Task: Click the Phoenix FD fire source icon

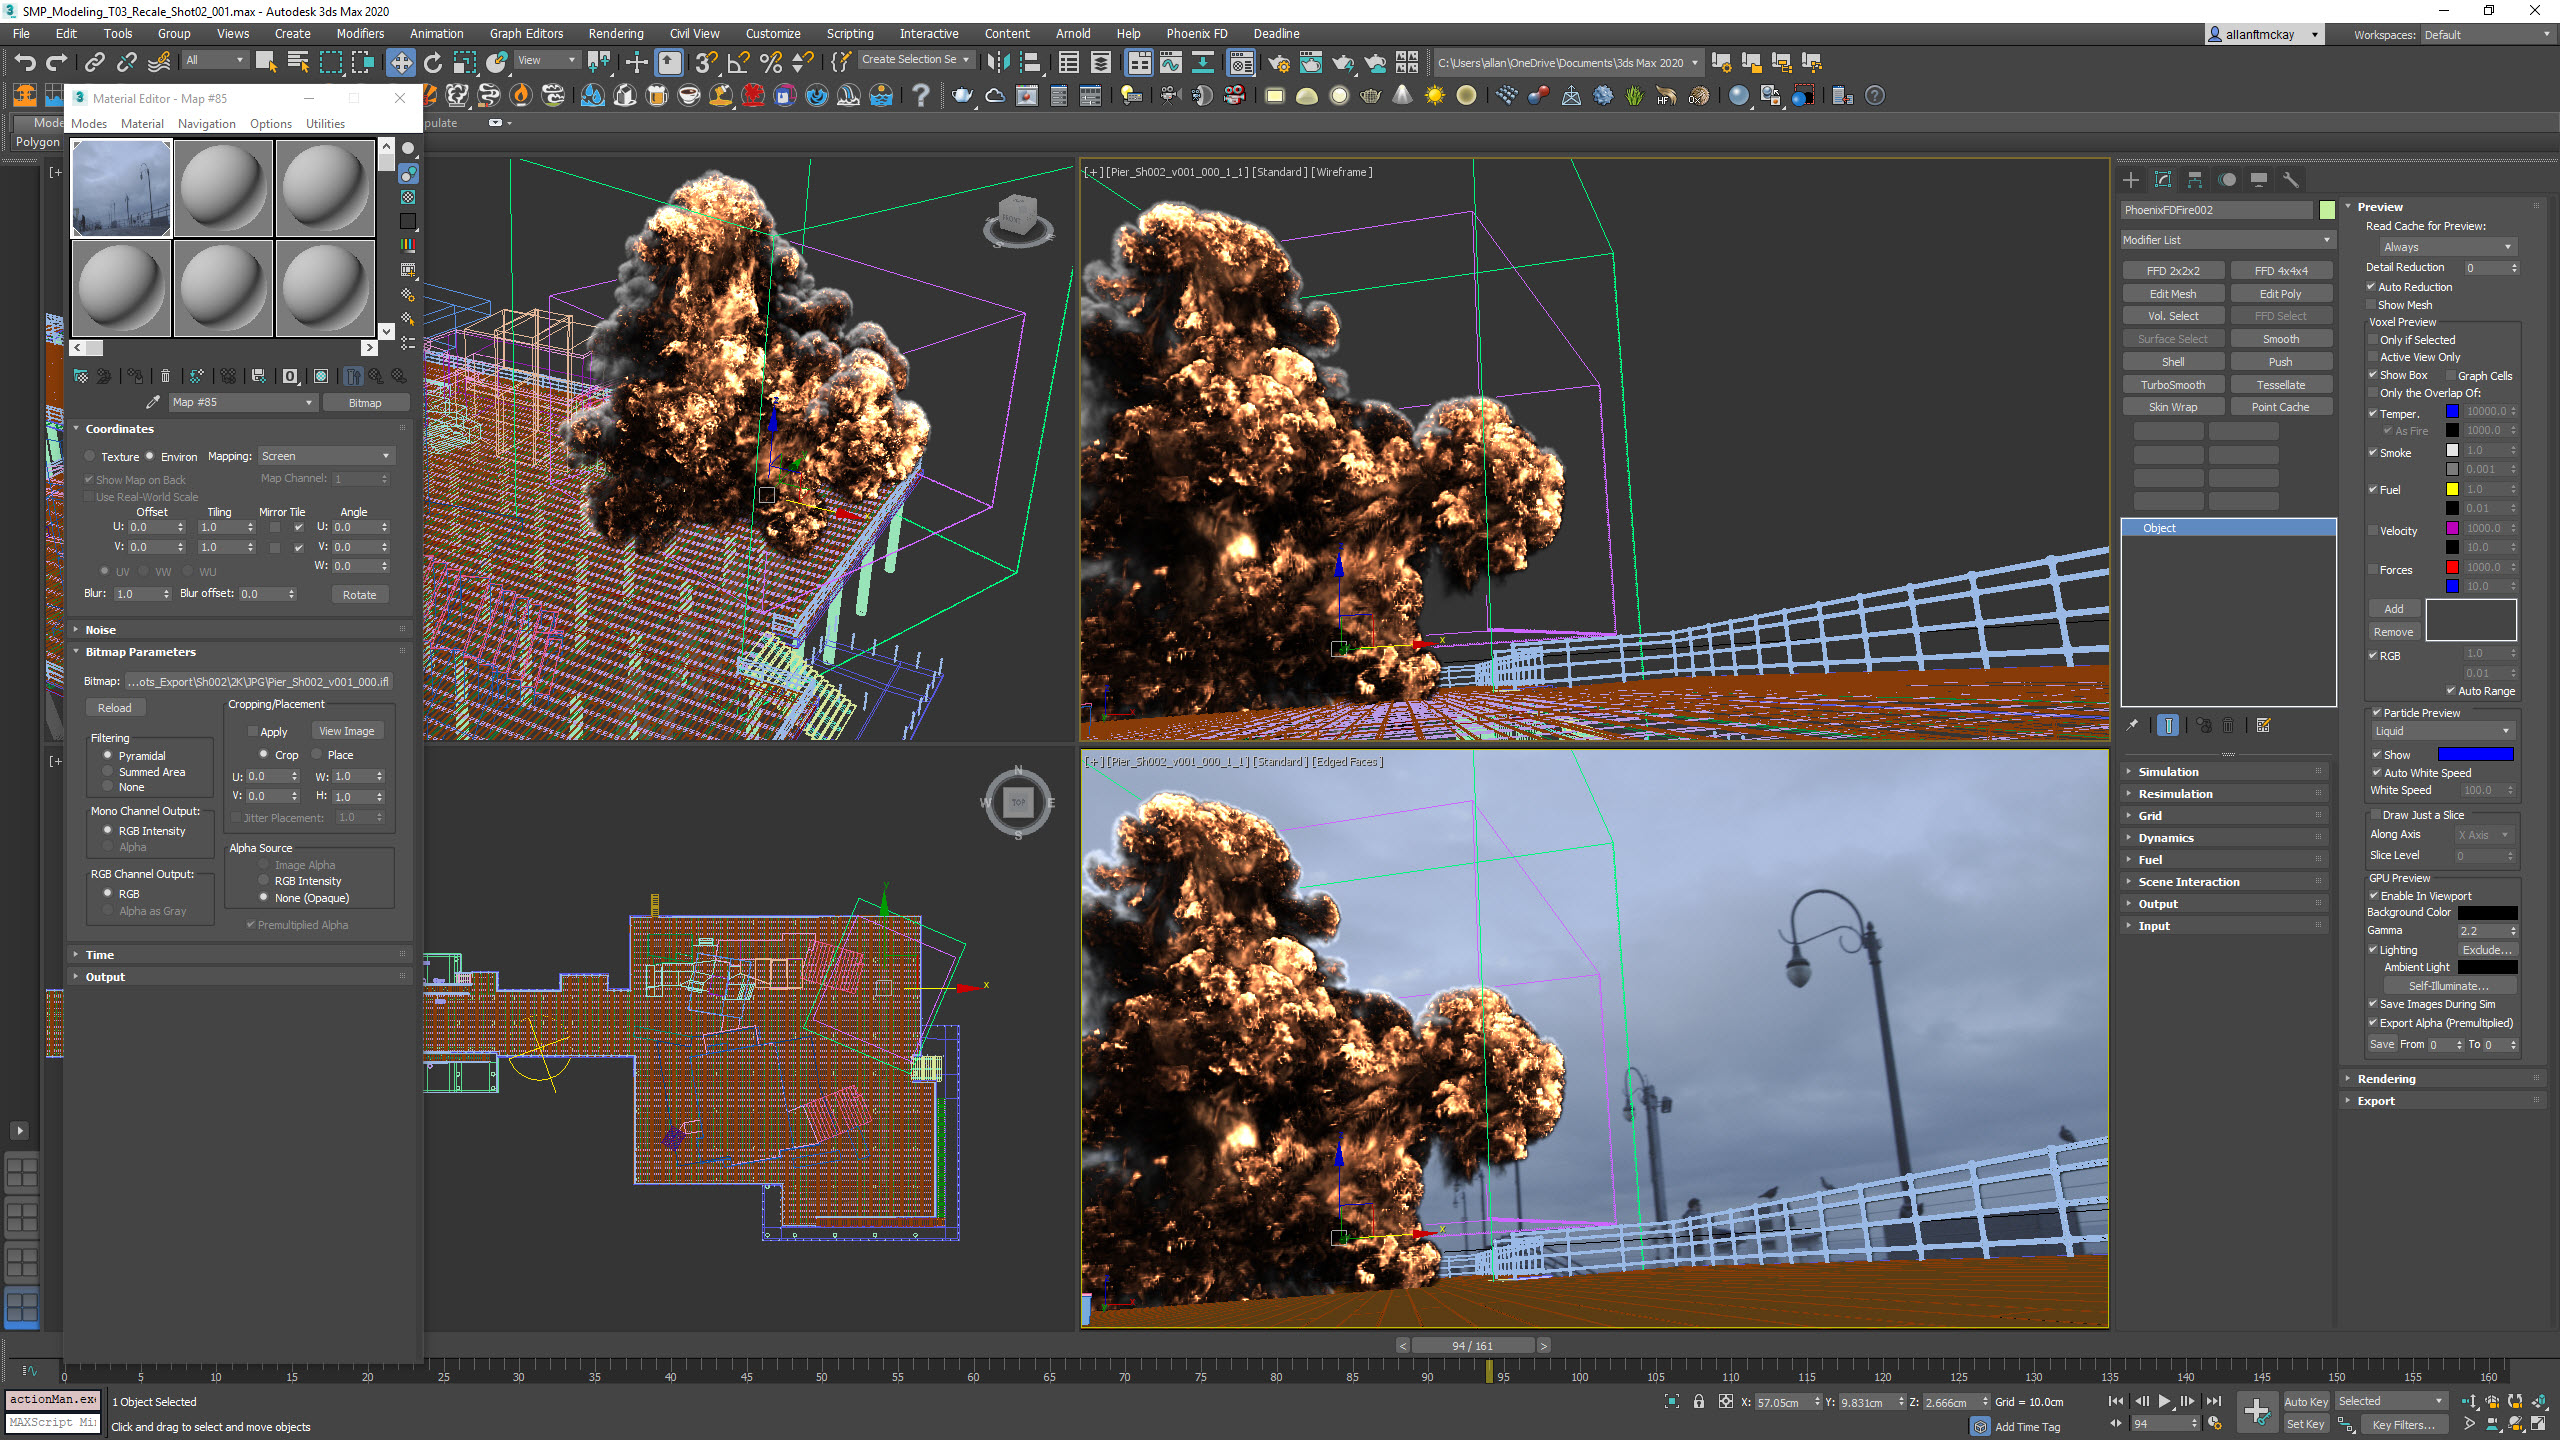Action: (x=521, y=96)
